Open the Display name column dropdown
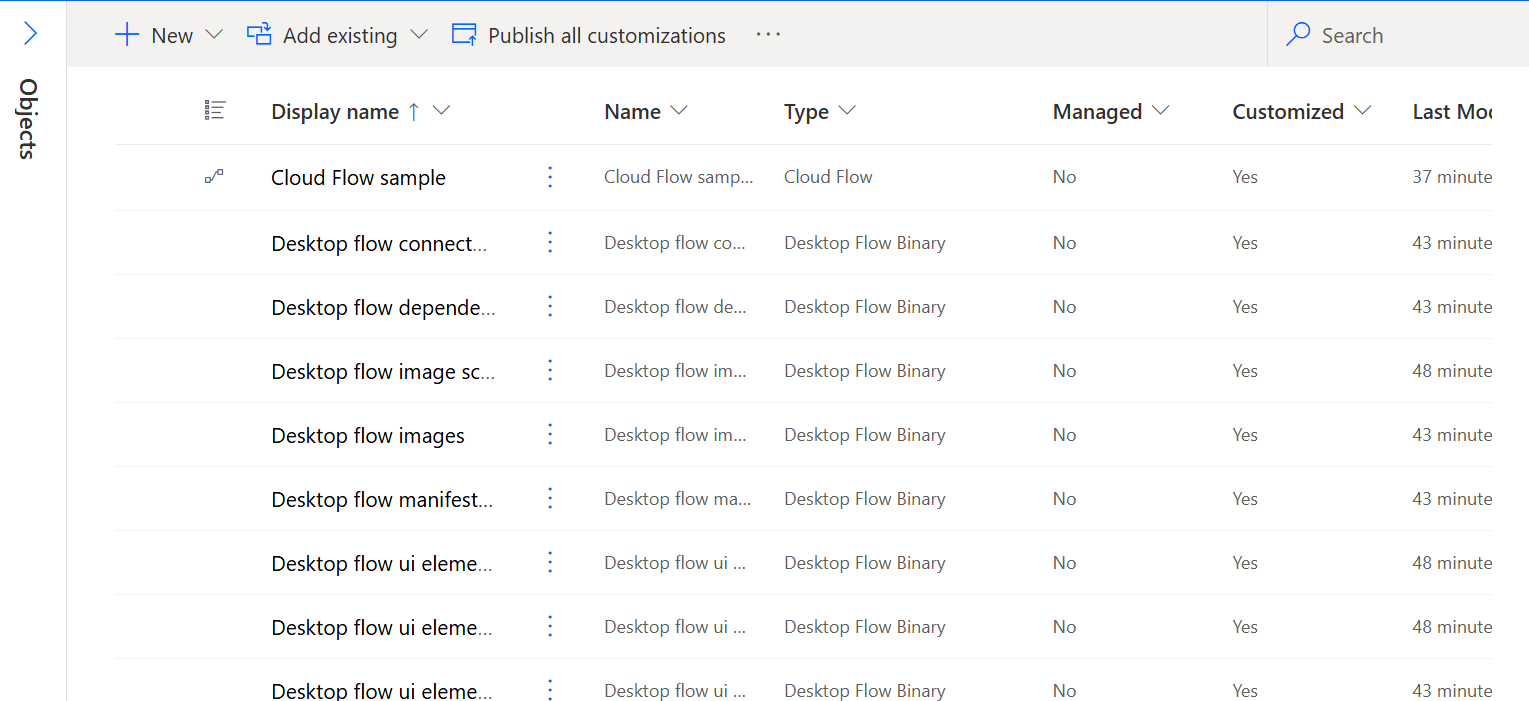 pos(442,111)
